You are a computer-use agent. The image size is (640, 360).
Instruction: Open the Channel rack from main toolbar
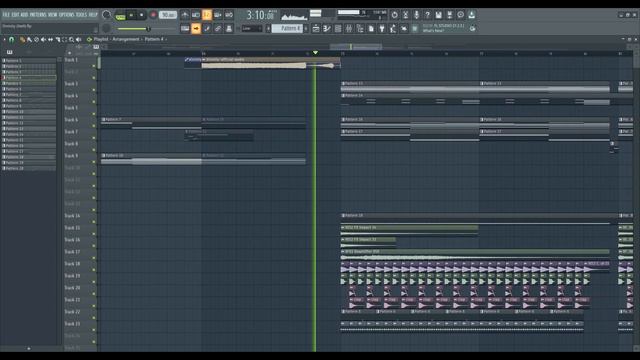338,29
